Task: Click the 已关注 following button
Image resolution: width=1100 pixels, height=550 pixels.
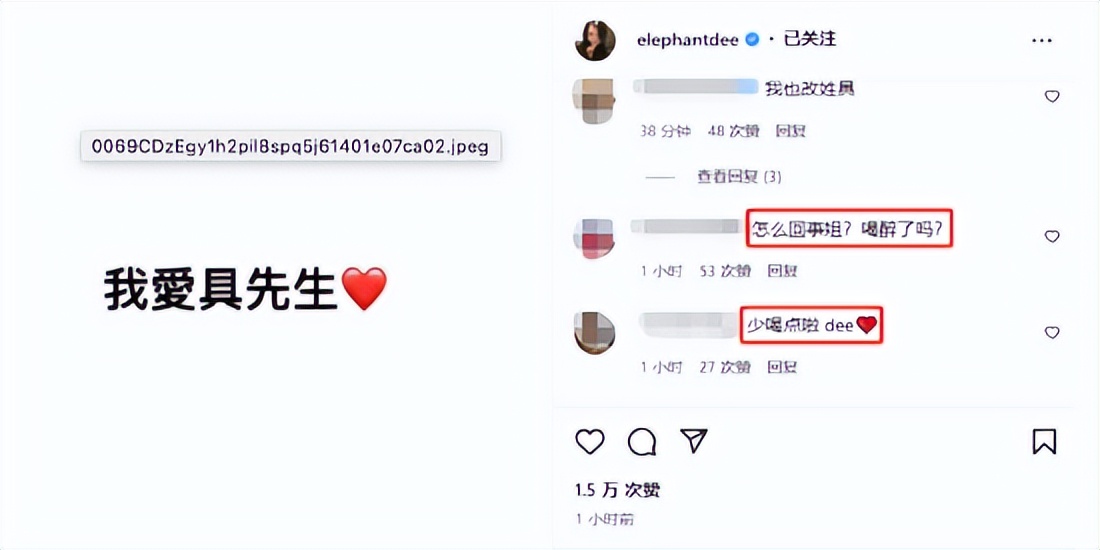Action: [810, 39]
